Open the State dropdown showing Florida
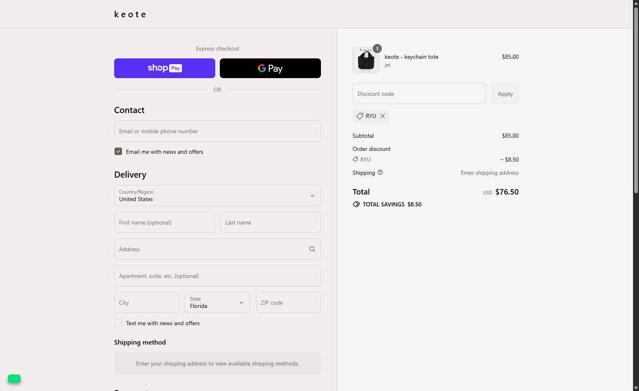639x391 pixels. click(x=217, y=303)
